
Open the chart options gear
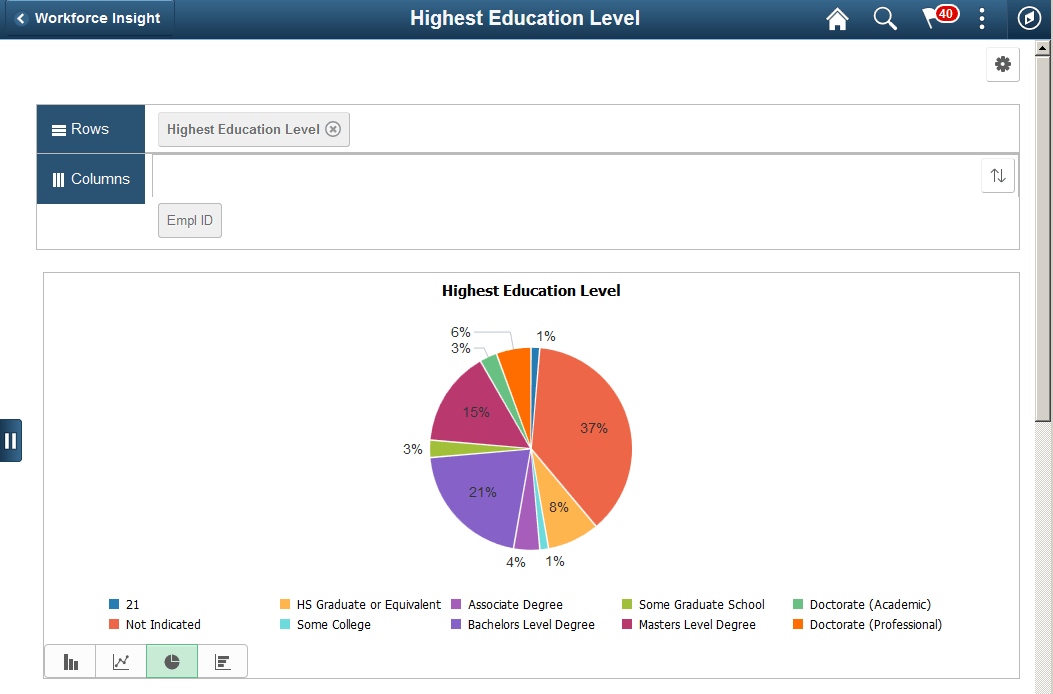click(x=1002, y=64)
